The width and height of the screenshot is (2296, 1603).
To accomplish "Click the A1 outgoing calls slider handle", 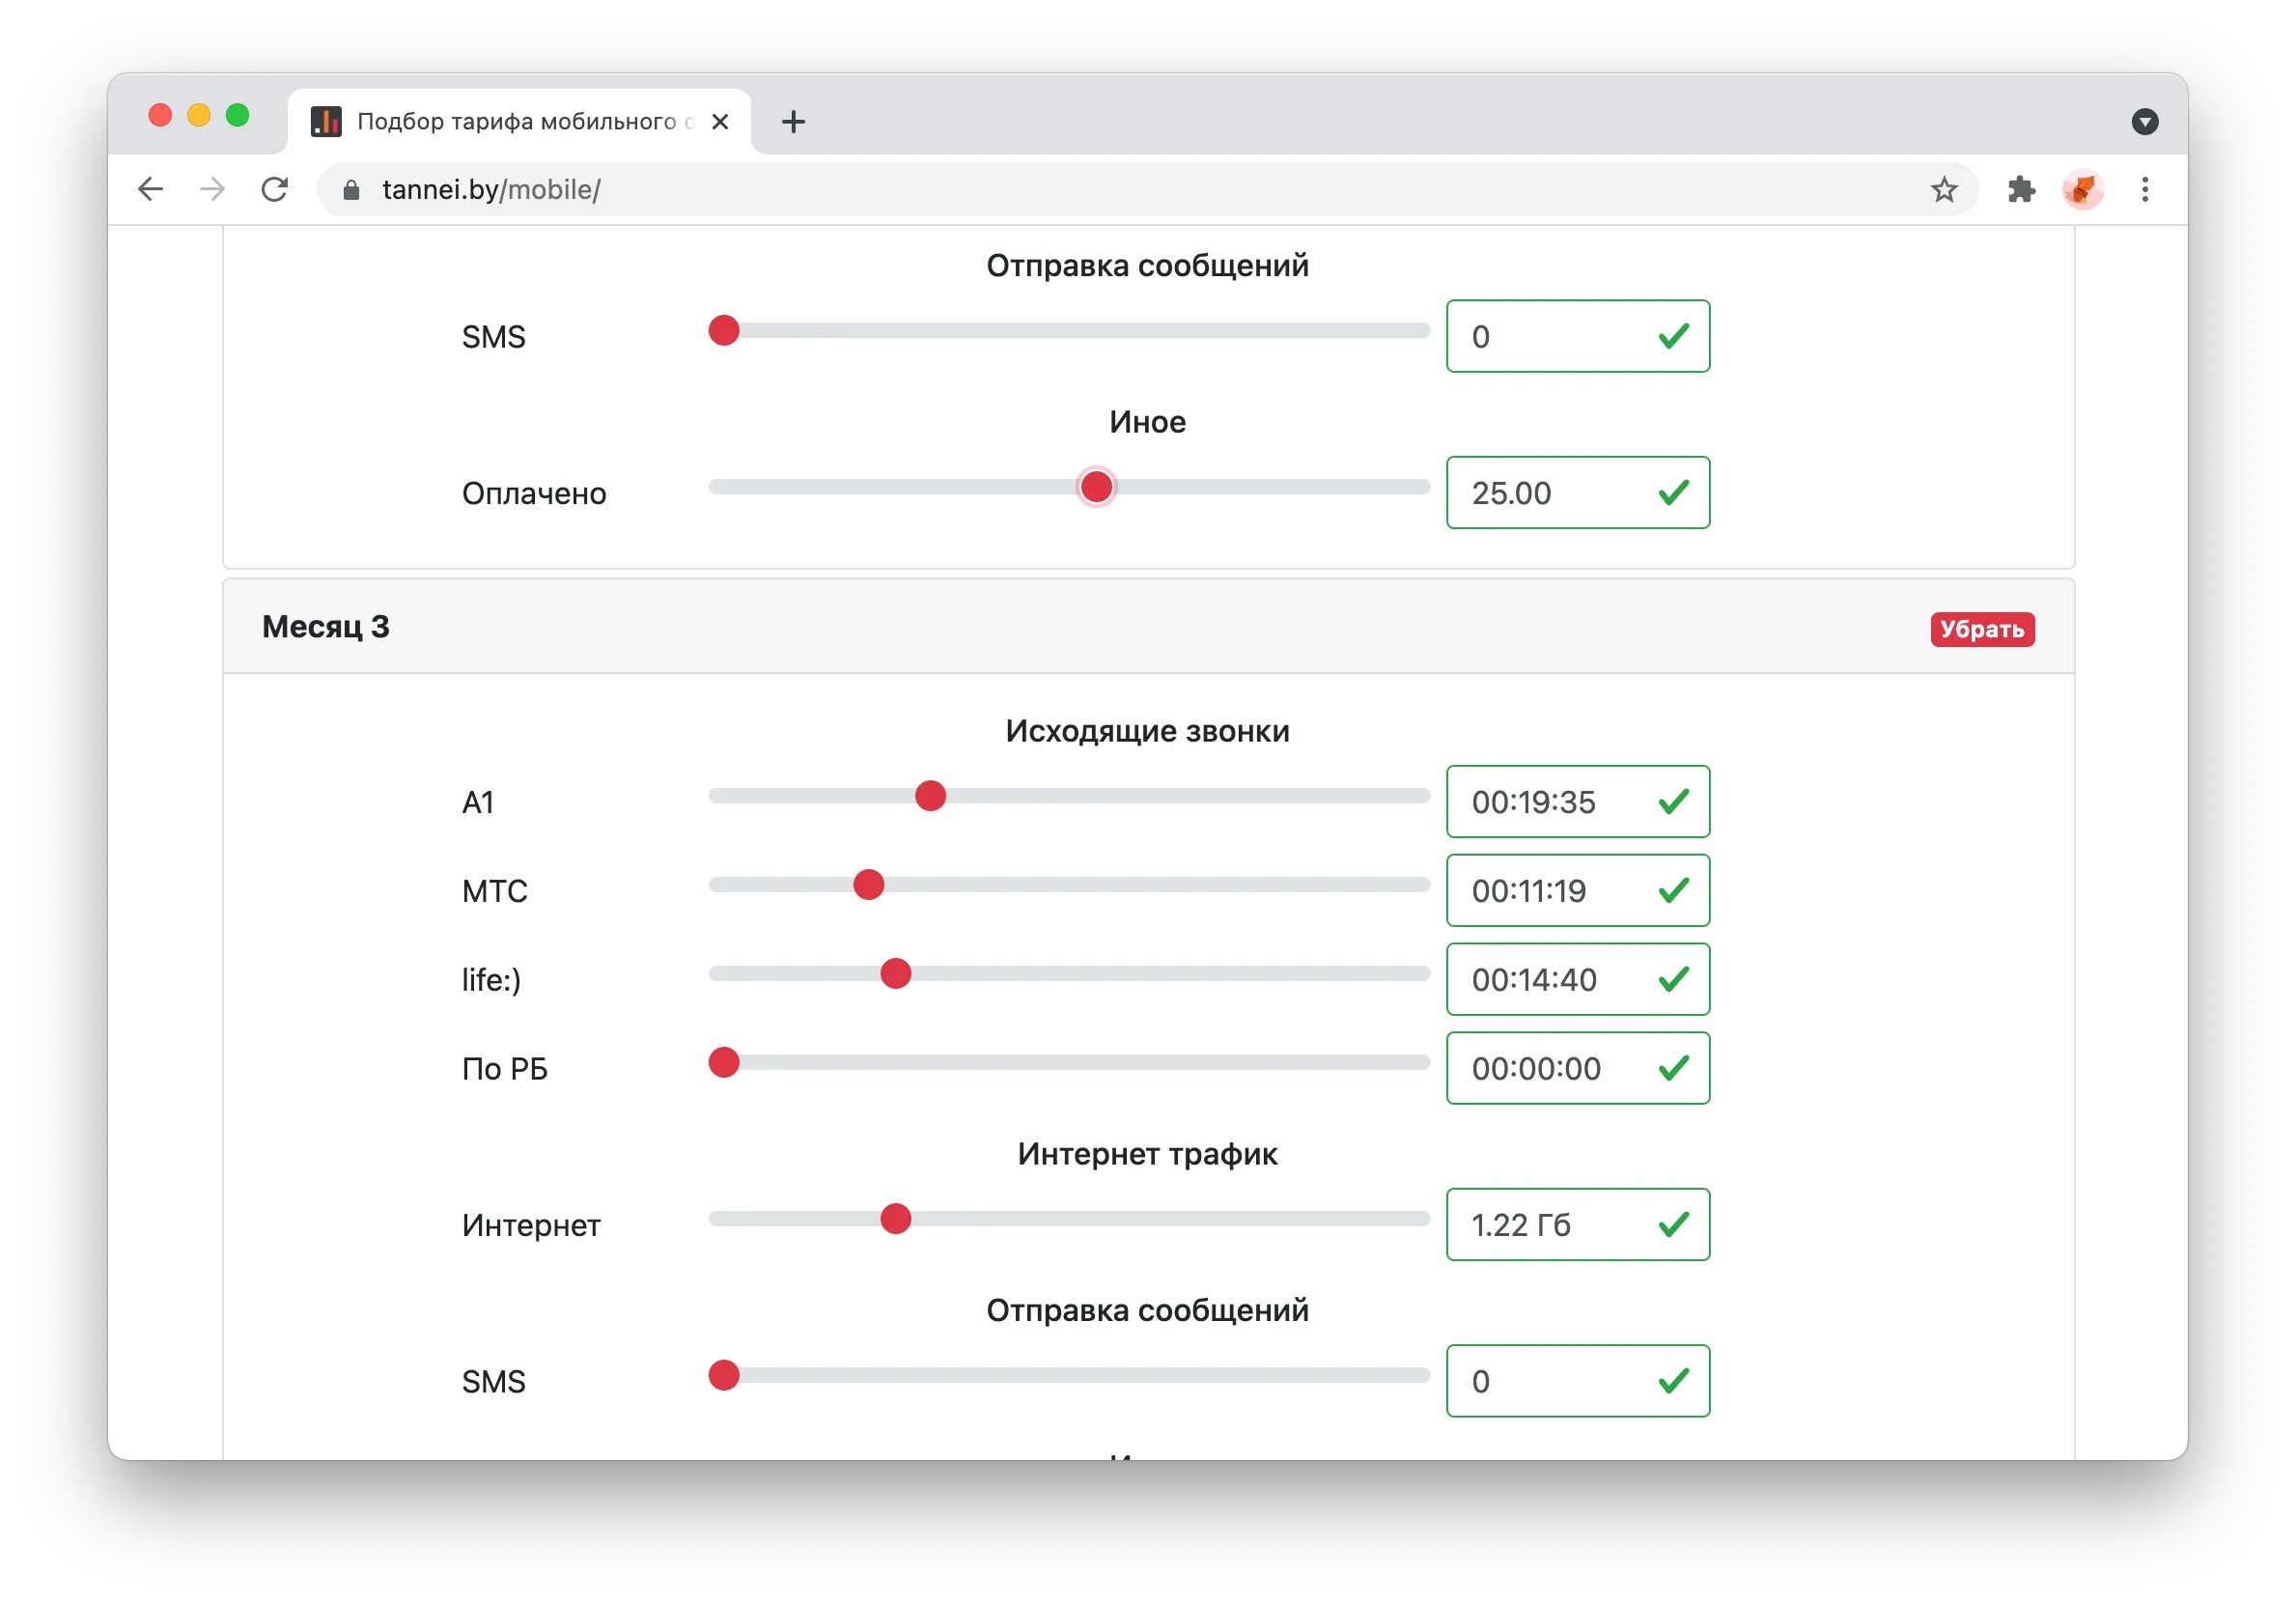I will click(x=930, y=796).
